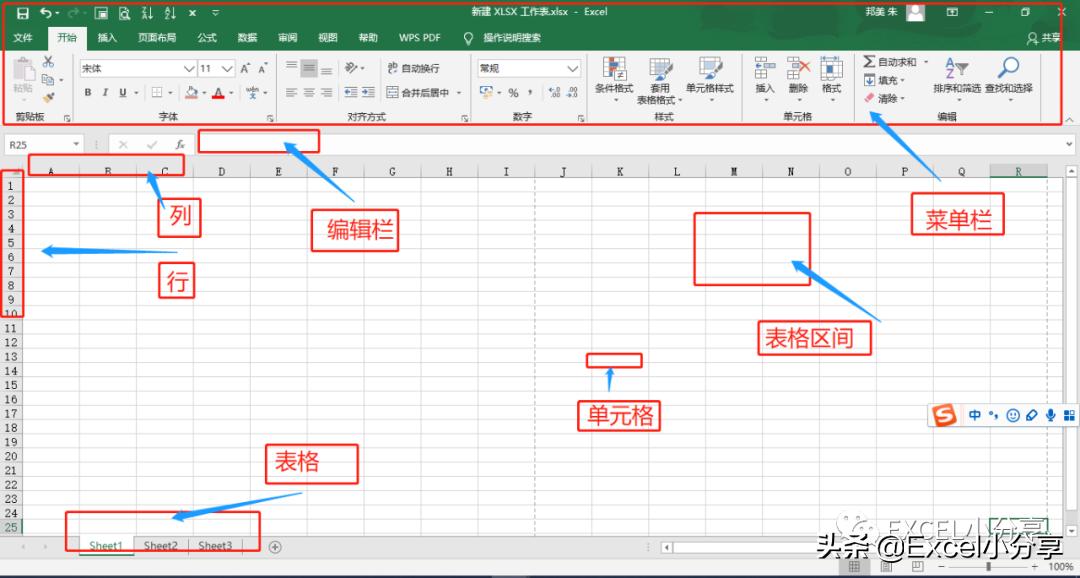The width and height of the screenshot is (1080, 578).
Task: Toggle bold formatting
Action: click(88, 92)
